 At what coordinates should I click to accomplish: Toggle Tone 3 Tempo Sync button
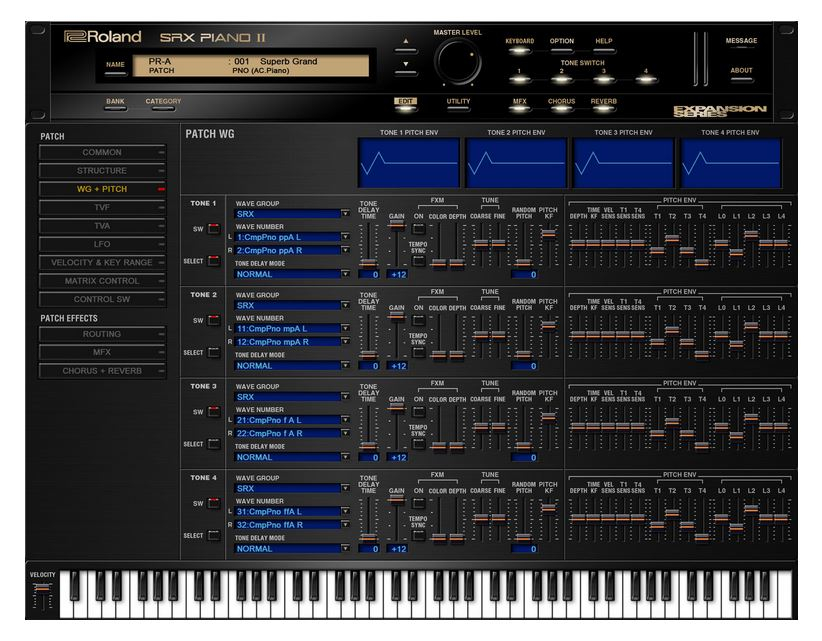click(418, 444)
